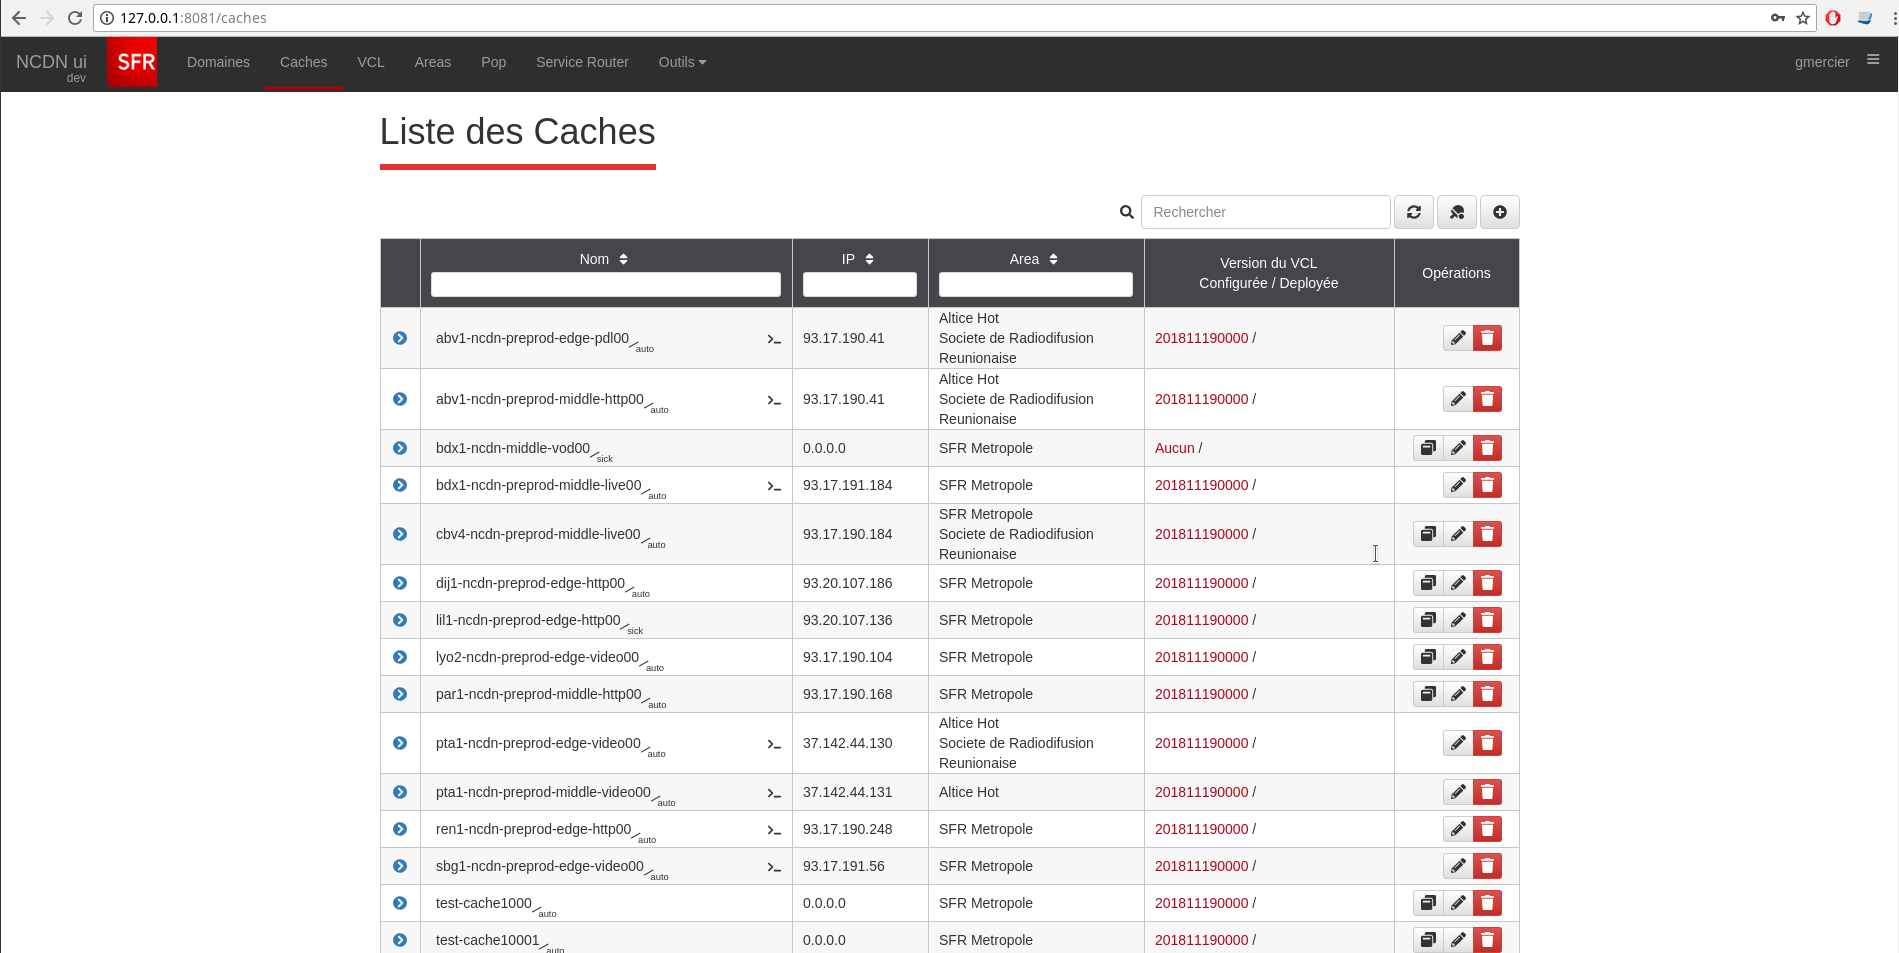Click the browser address bar

(930, 18)
